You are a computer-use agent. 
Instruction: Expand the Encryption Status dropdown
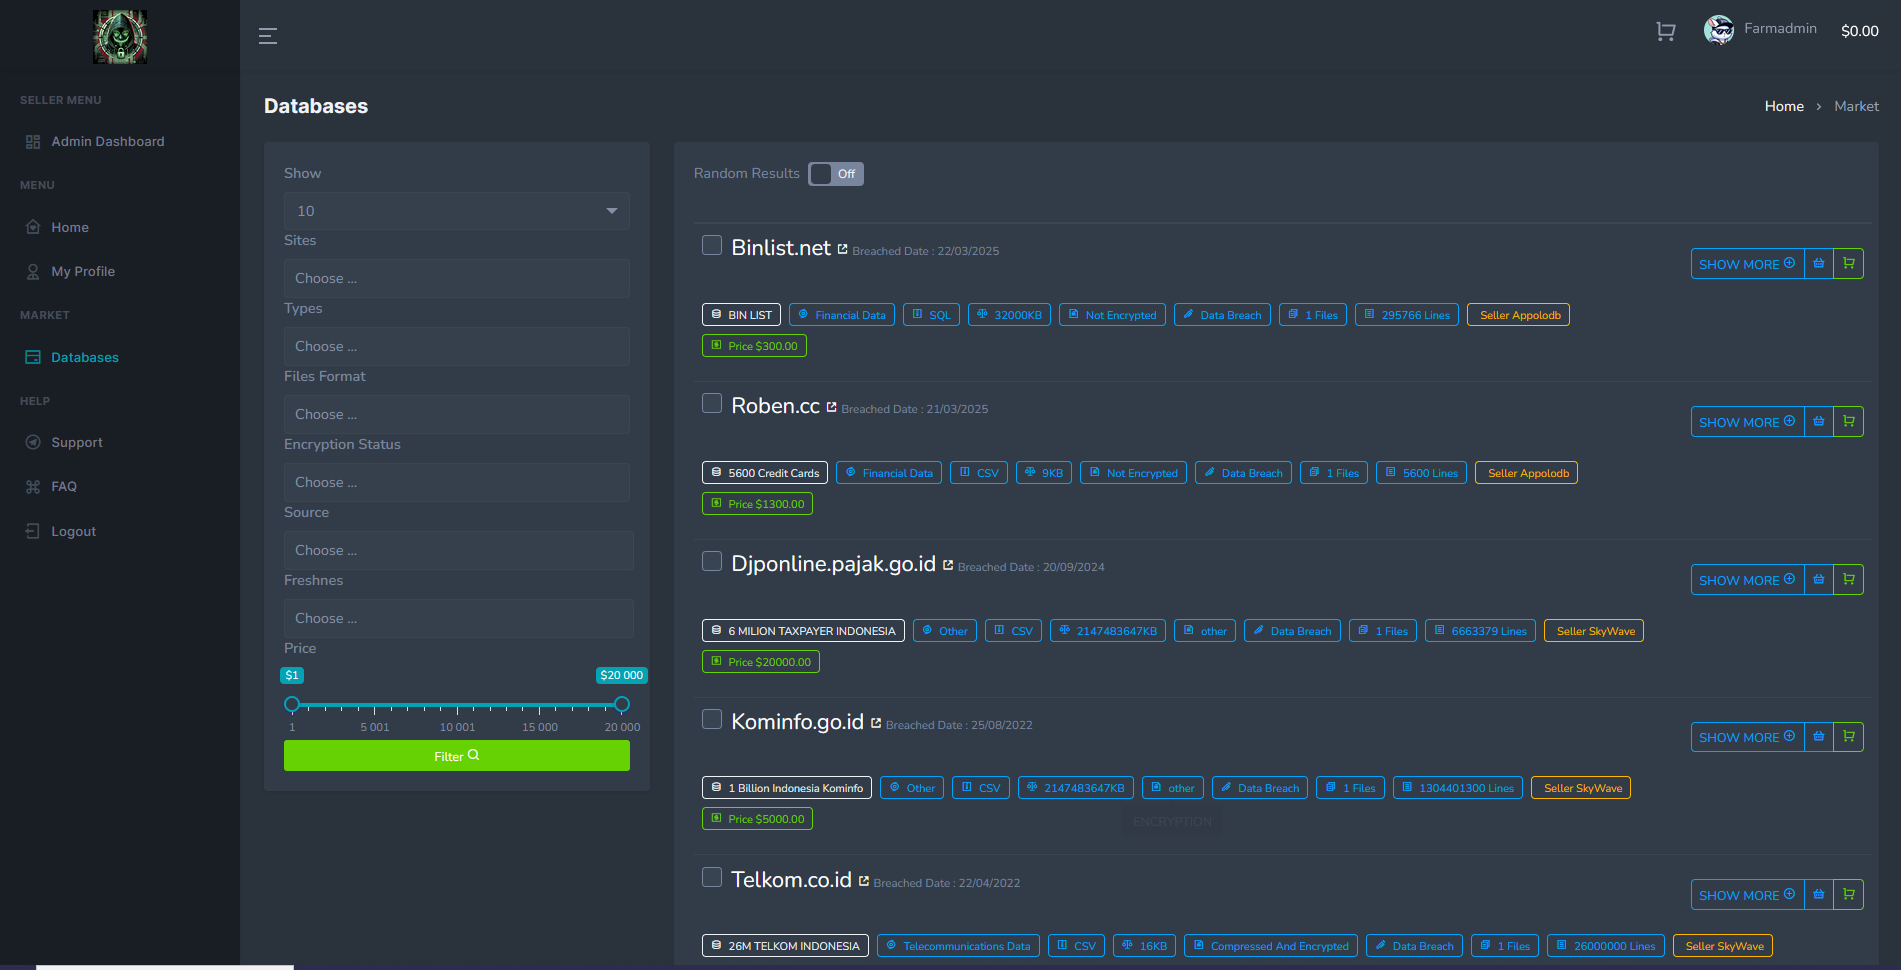457,482
